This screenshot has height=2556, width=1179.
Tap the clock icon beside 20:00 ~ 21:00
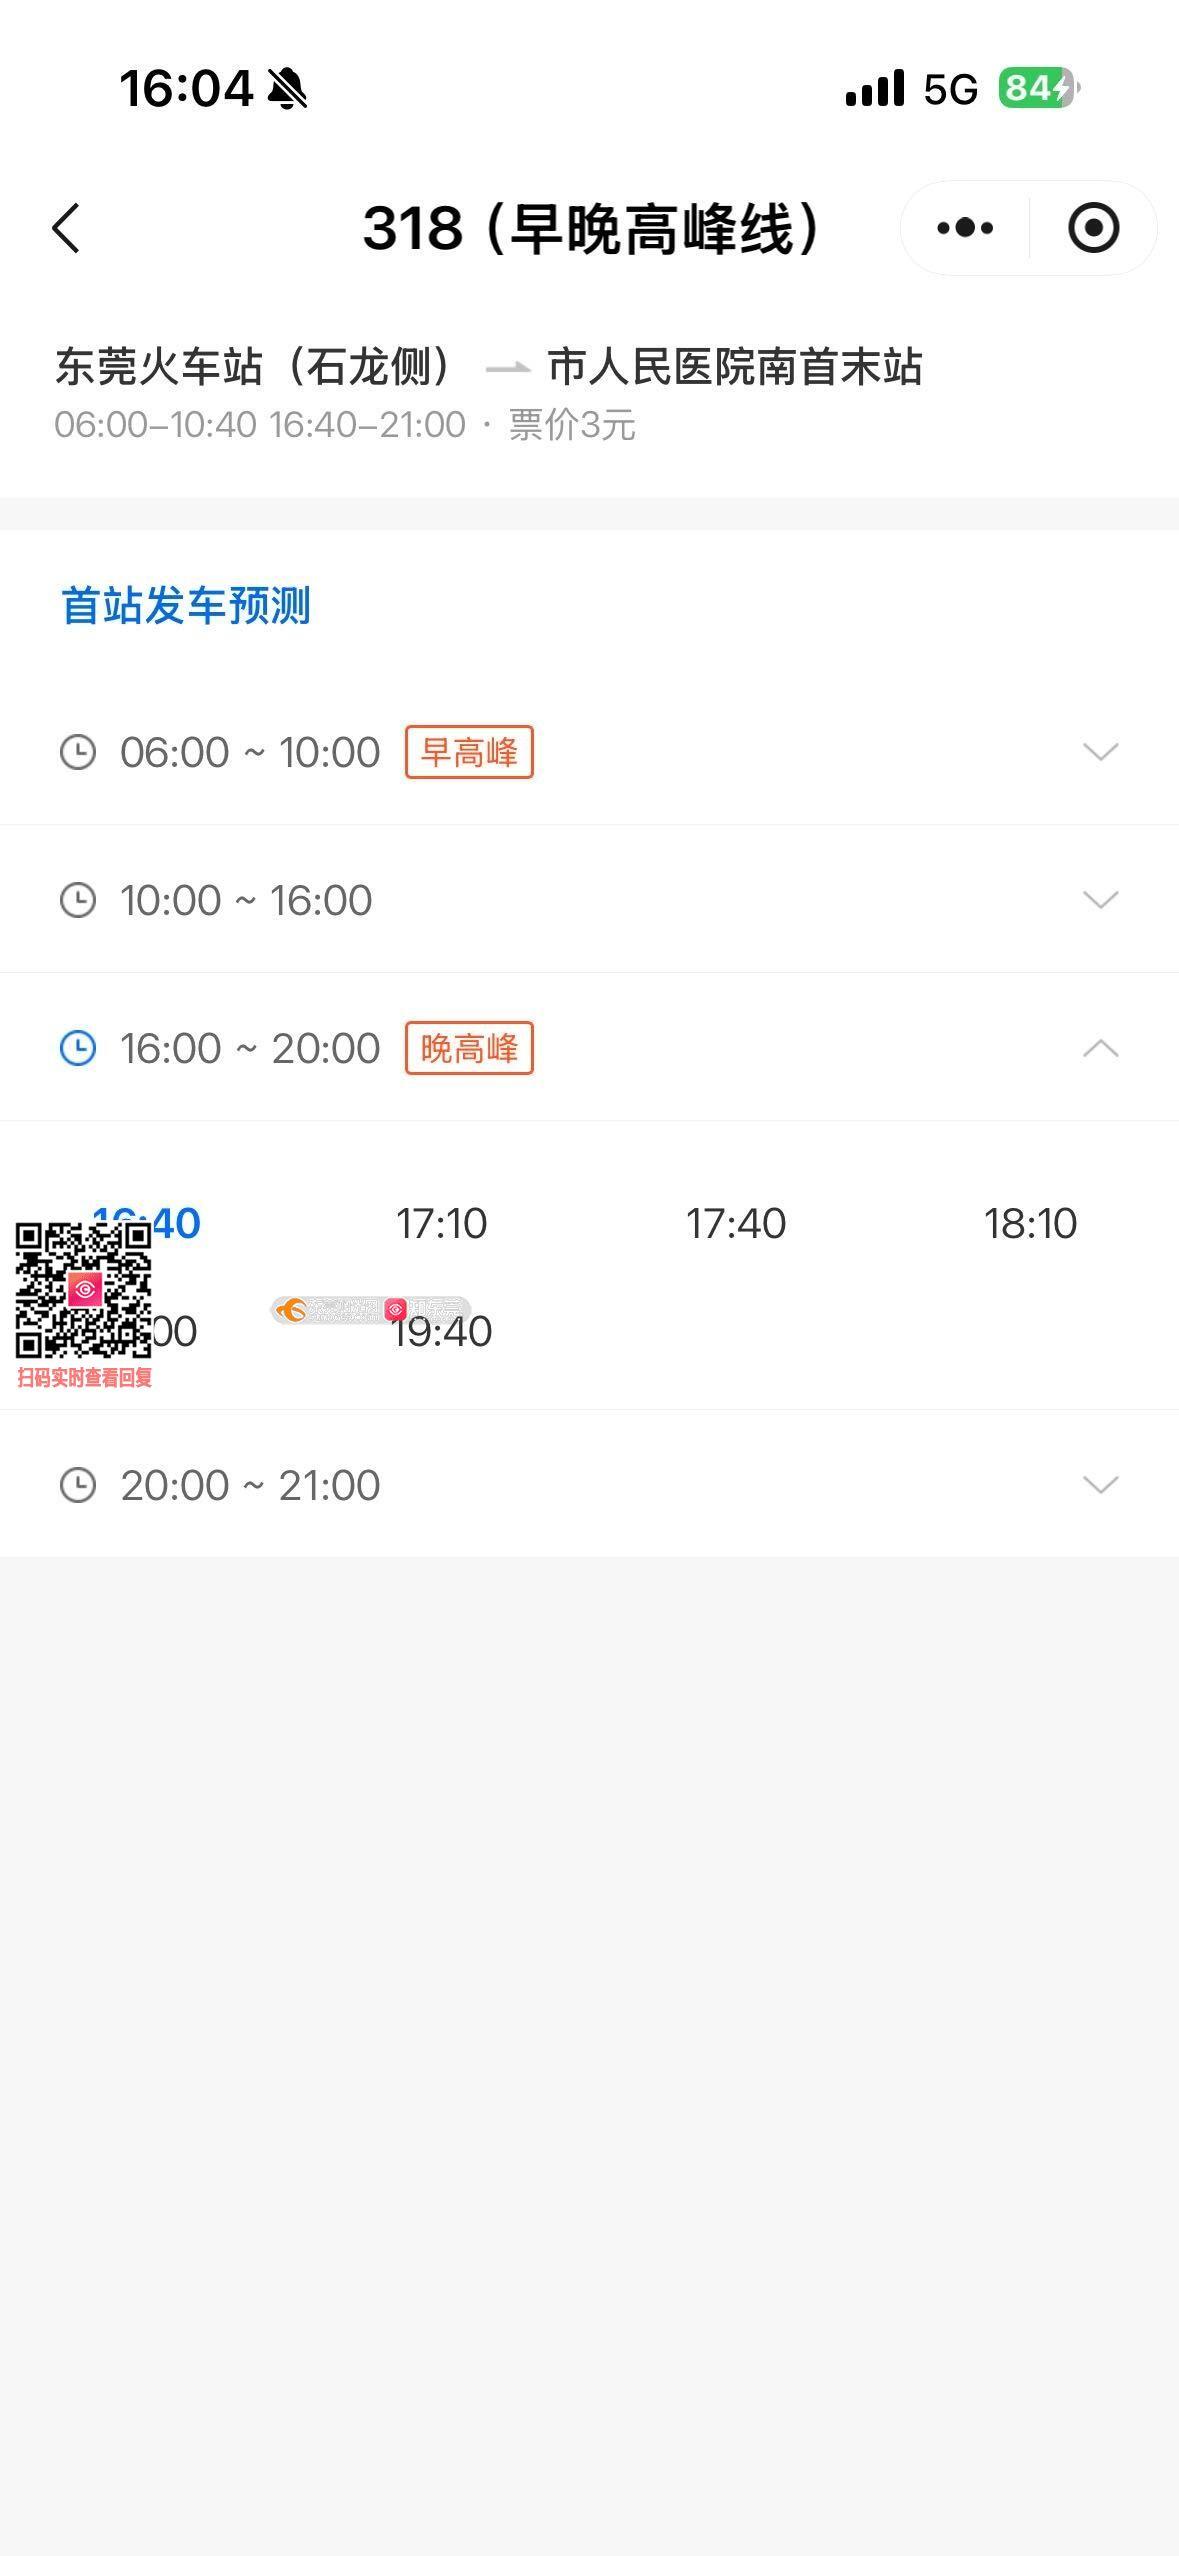coord(78,1485)
